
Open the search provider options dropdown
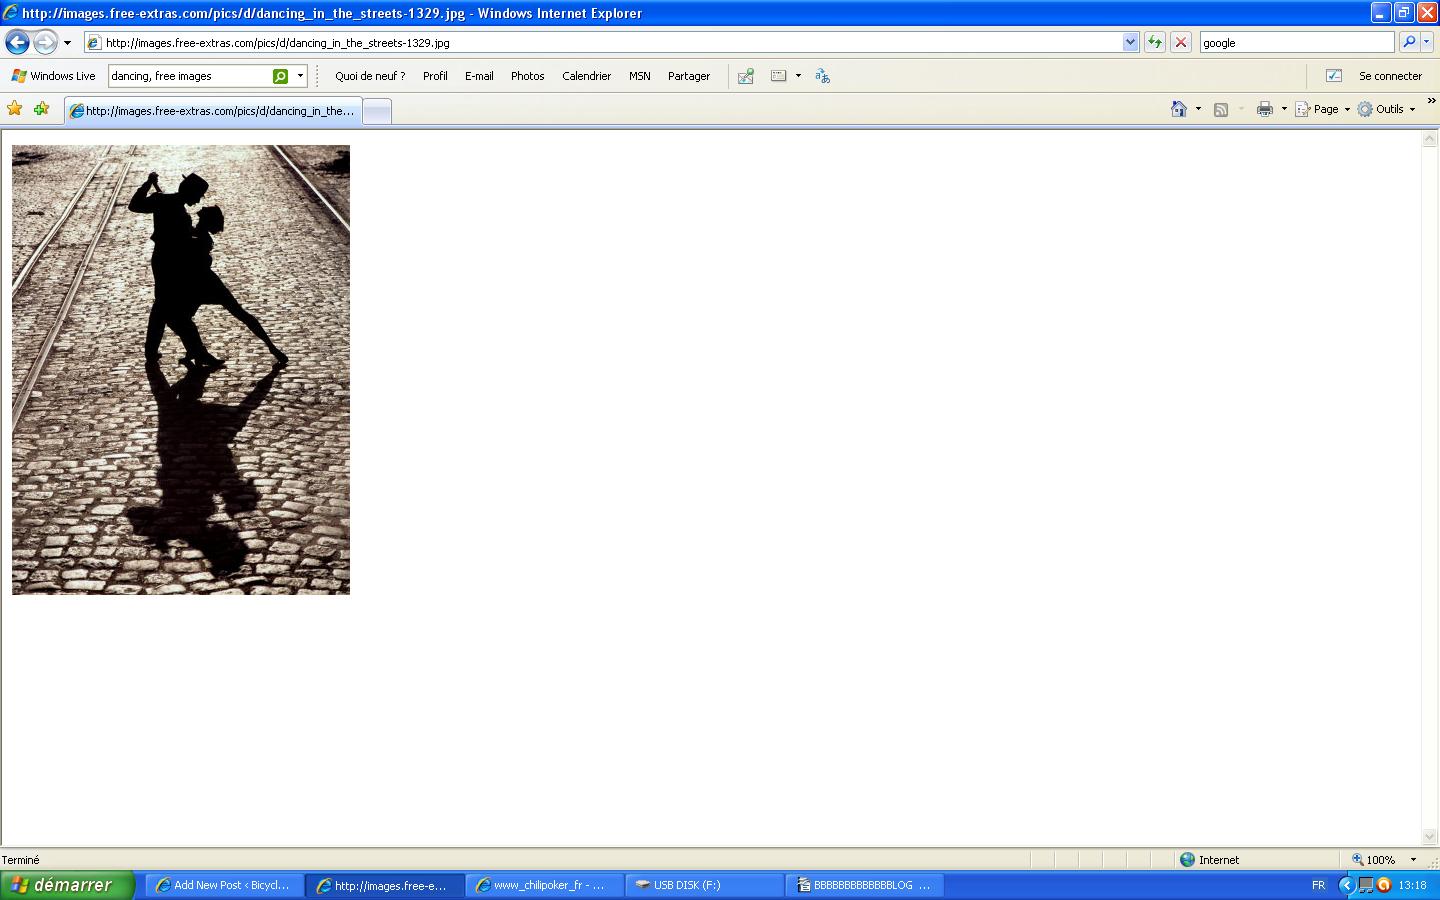click(1427, 42)
